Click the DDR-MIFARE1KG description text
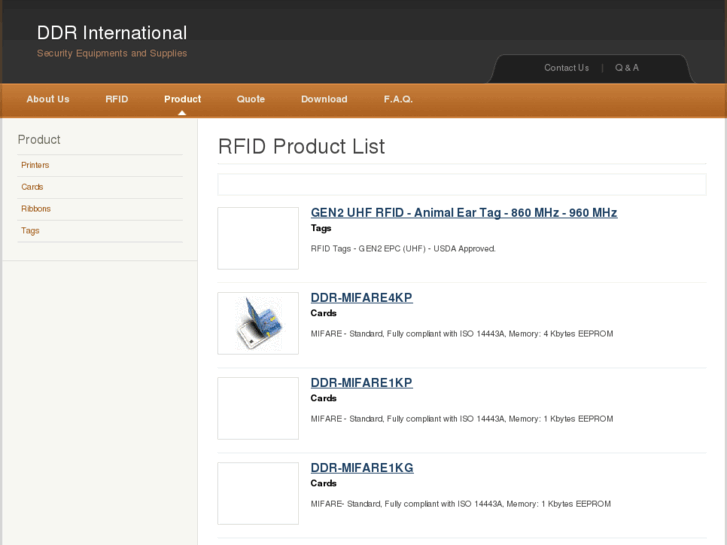This screenshot has height=545, width=727. click(461, 504)
